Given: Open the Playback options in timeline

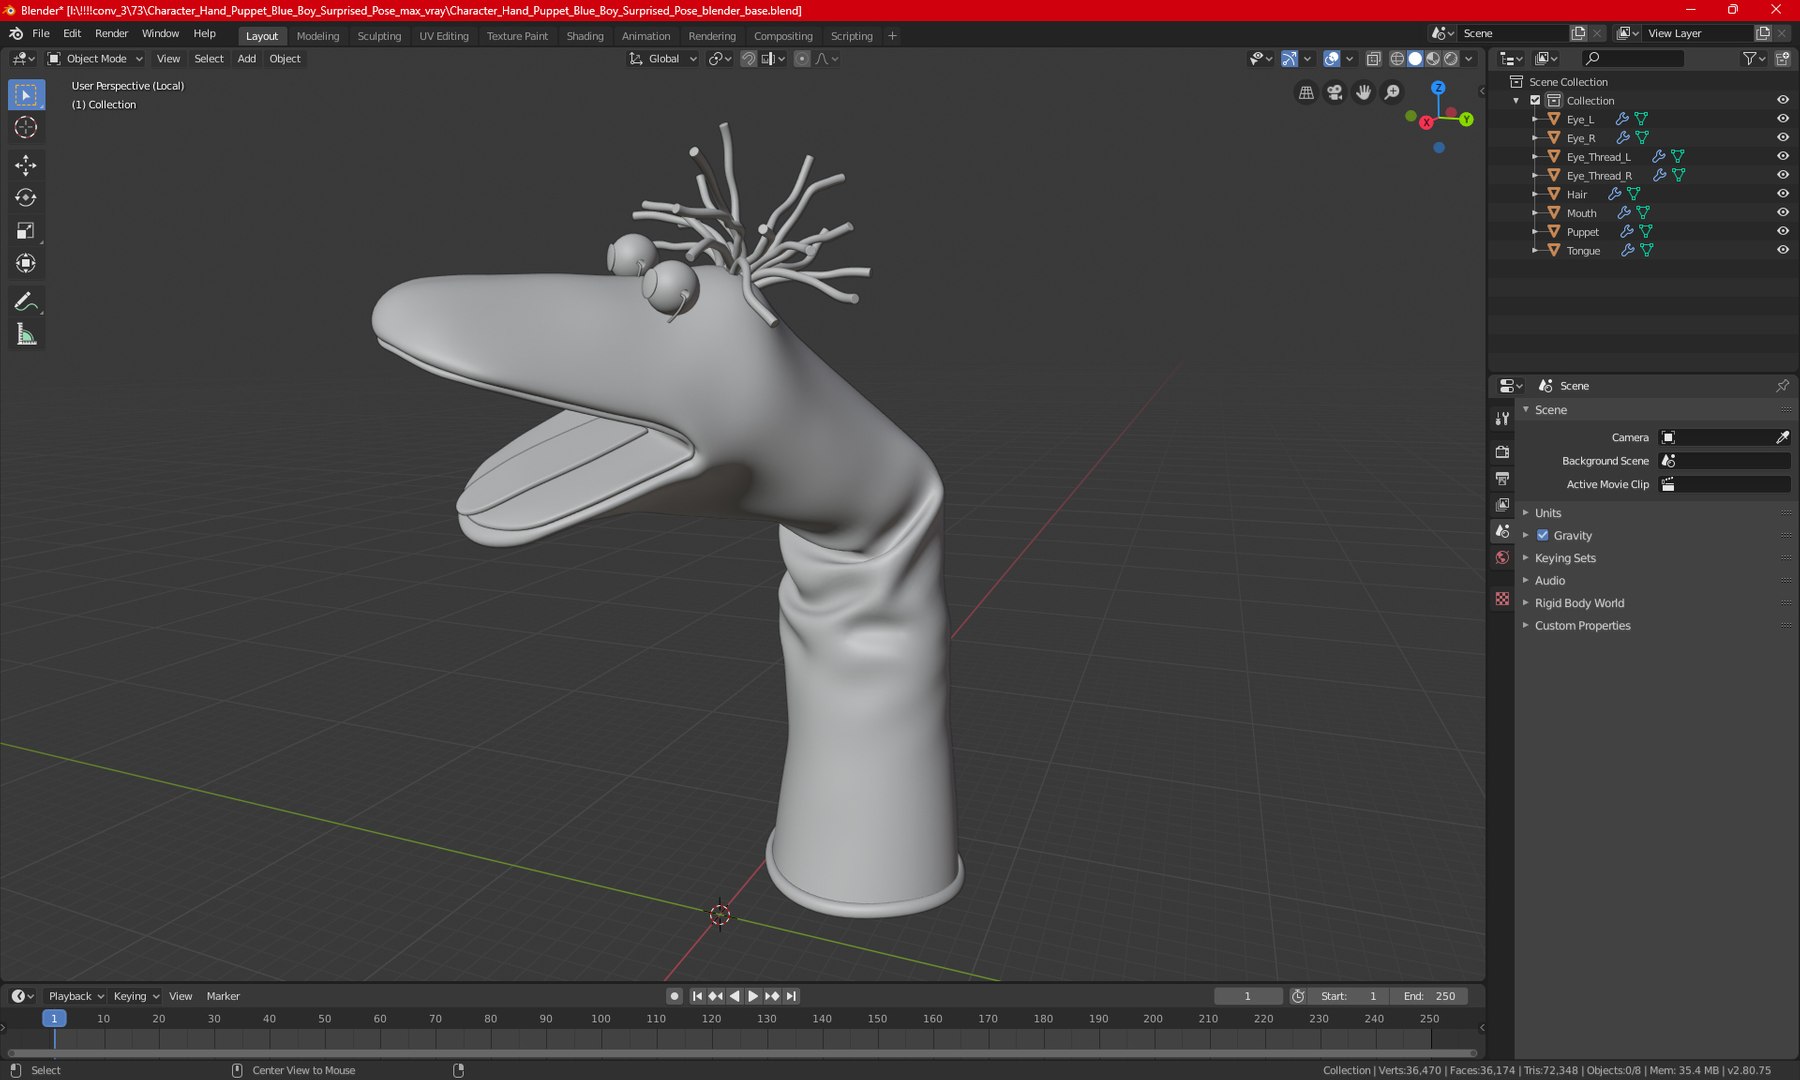Looking at the screenshot, I should pos(76,996).
